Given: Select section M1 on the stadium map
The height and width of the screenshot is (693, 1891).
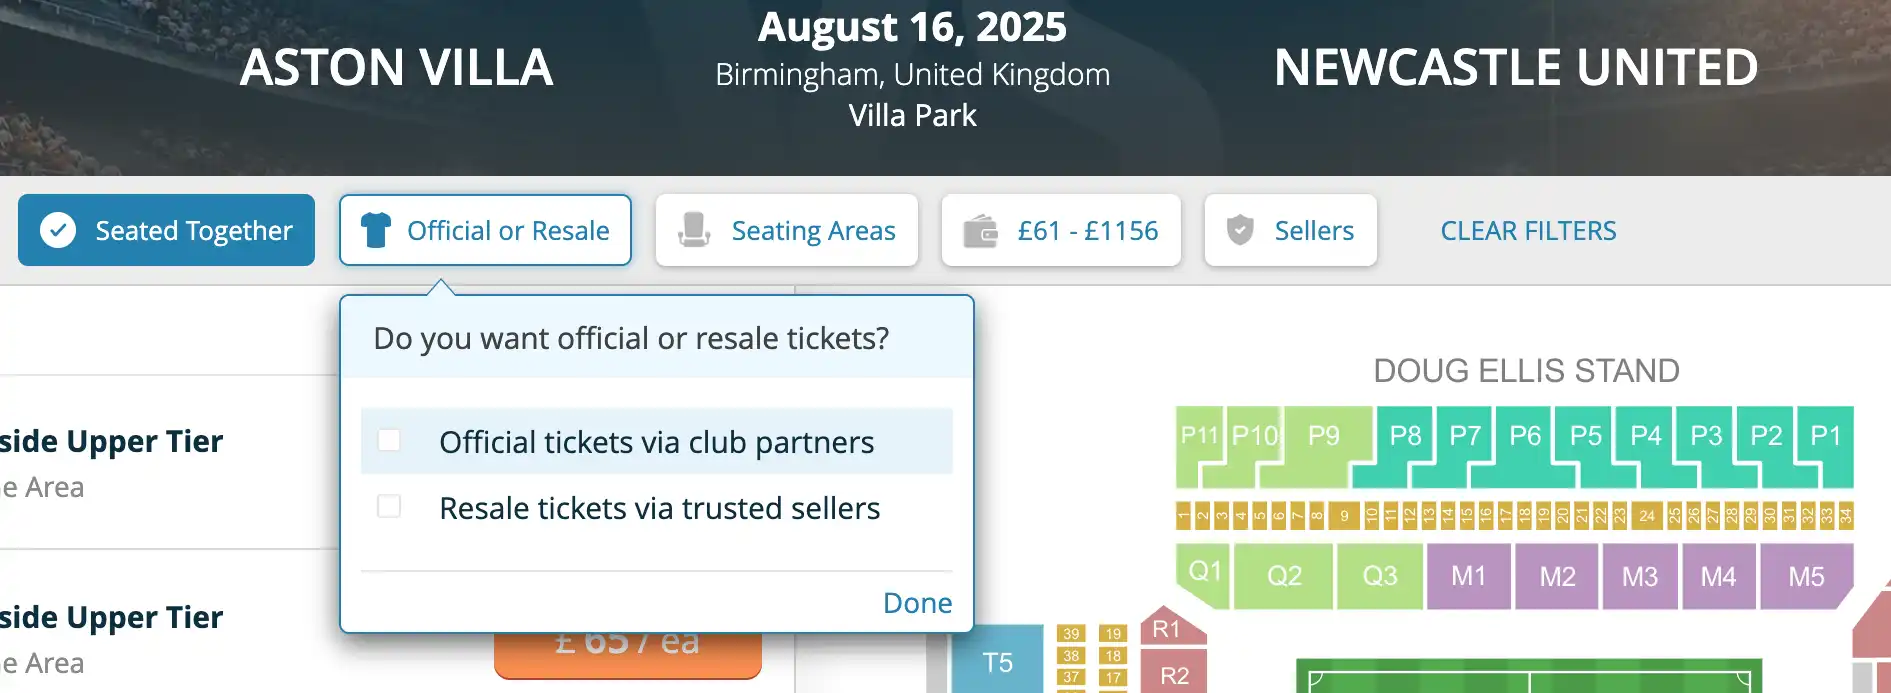Looking at the screenshot, I should pos(1468,576).
